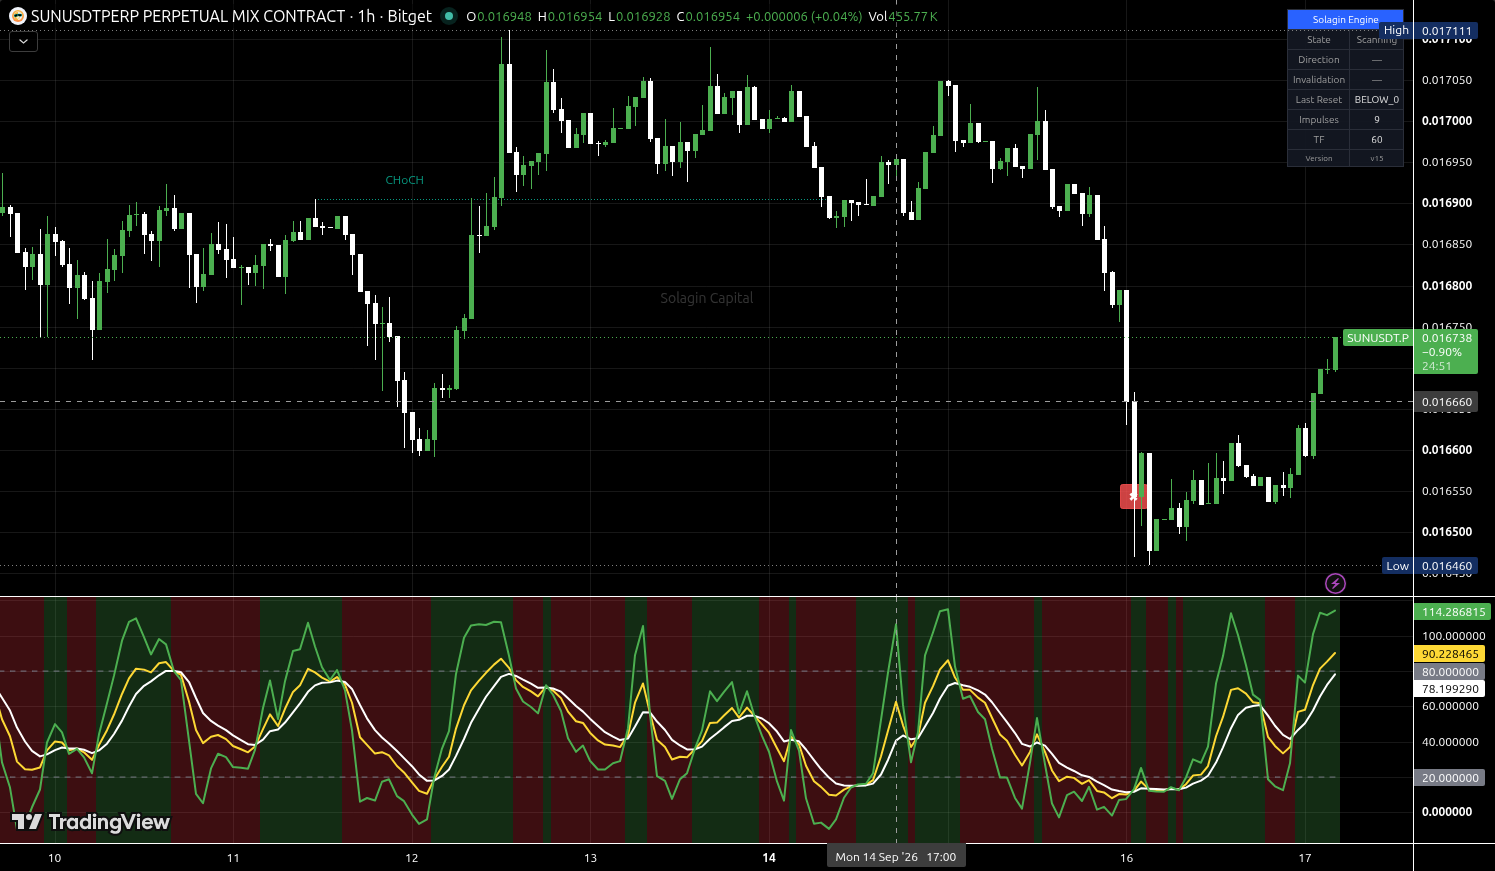This screenshot has width=1495, height=871.
Task: Click the State label cell
Action: (1318, 39)
